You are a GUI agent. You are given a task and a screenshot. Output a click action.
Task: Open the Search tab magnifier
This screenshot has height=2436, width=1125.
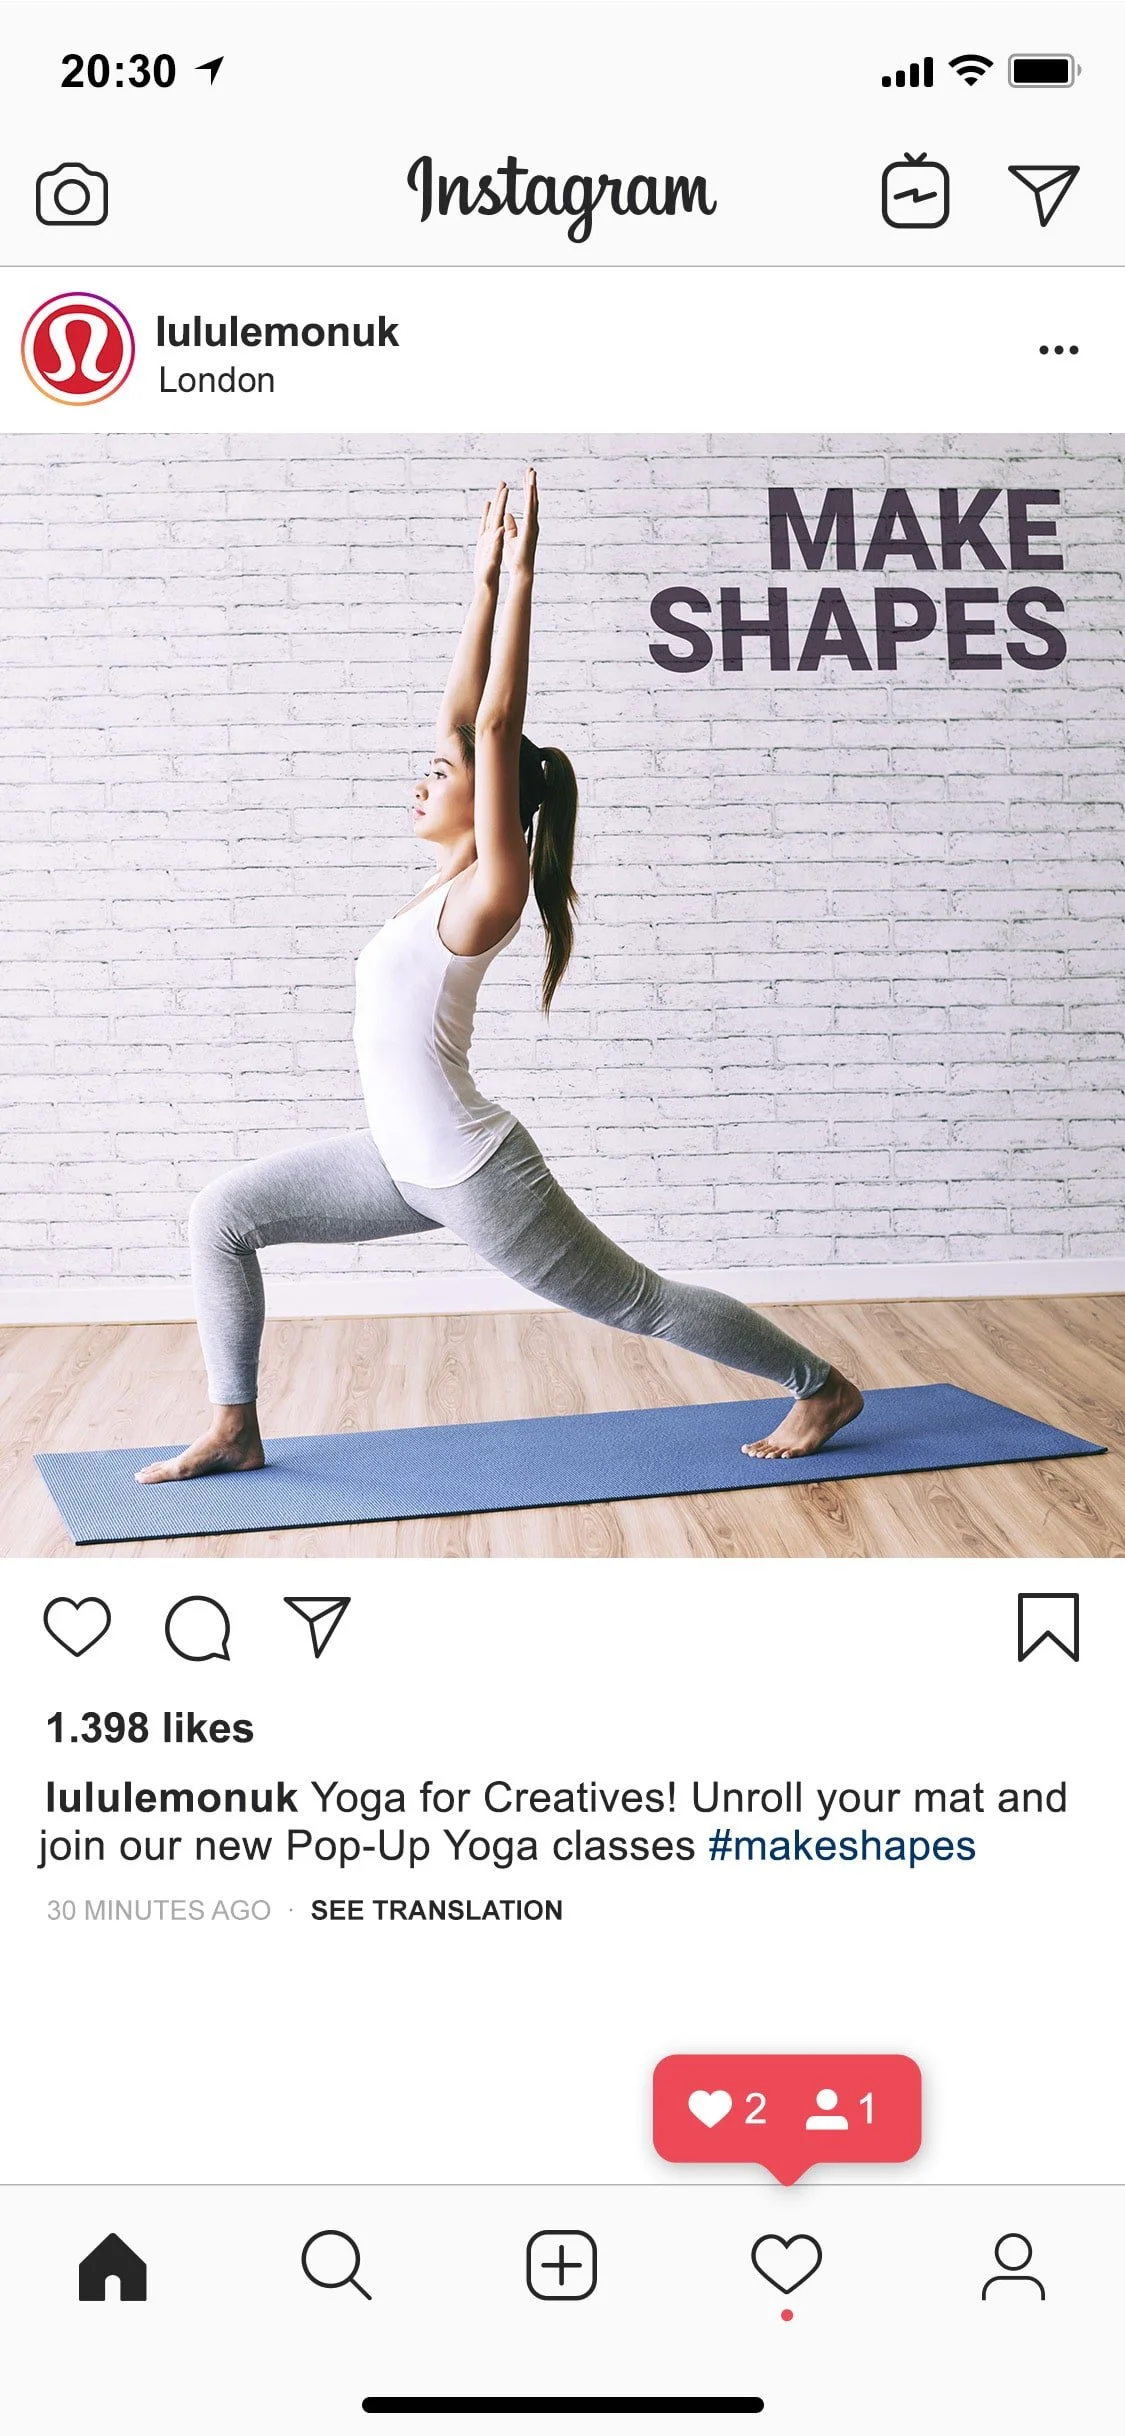[x=337, y=2264]
